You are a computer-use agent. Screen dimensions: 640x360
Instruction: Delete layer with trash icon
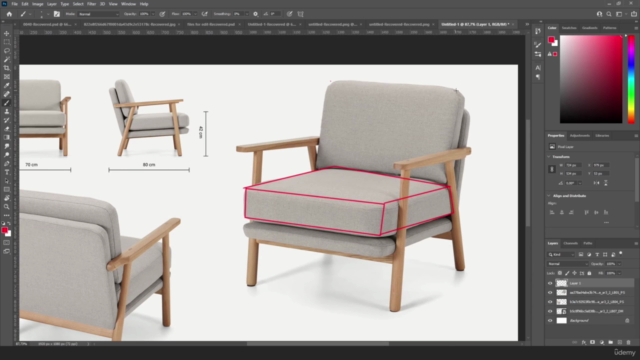tap(629, 342)
